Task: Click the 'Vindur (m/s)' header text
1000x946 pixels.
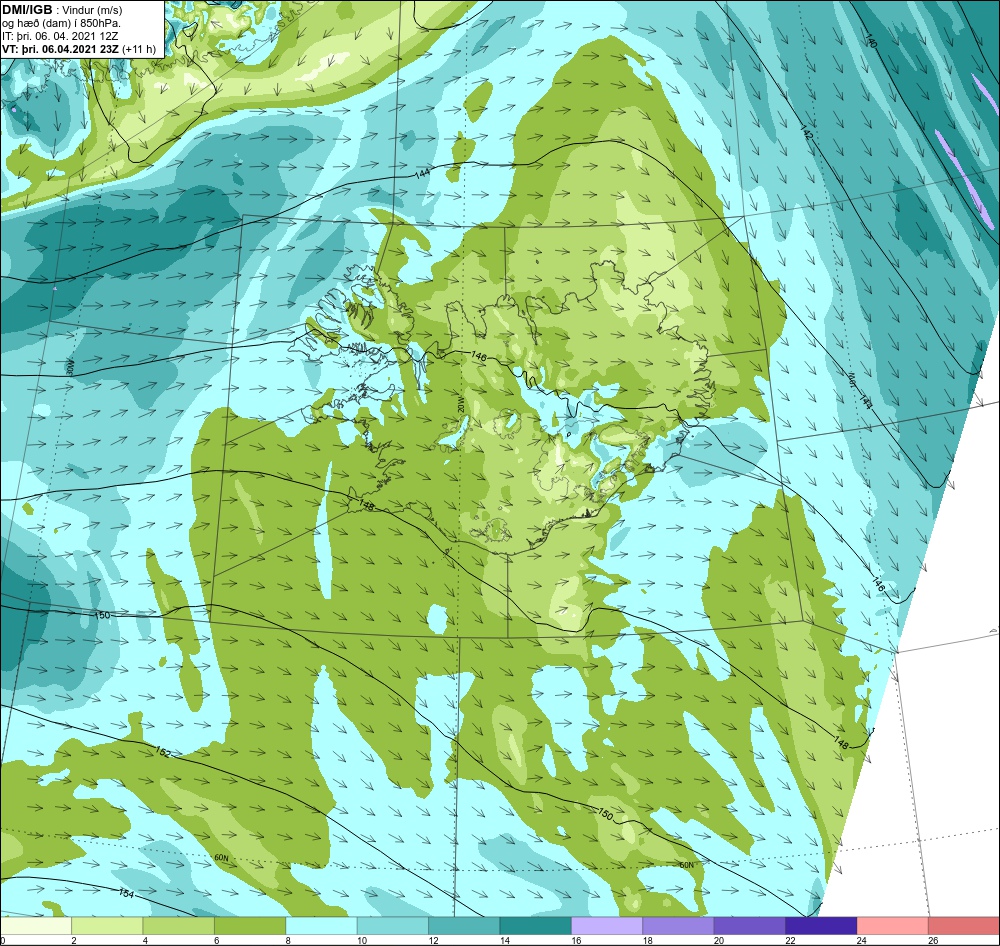Action: click(x=94, y=10)
